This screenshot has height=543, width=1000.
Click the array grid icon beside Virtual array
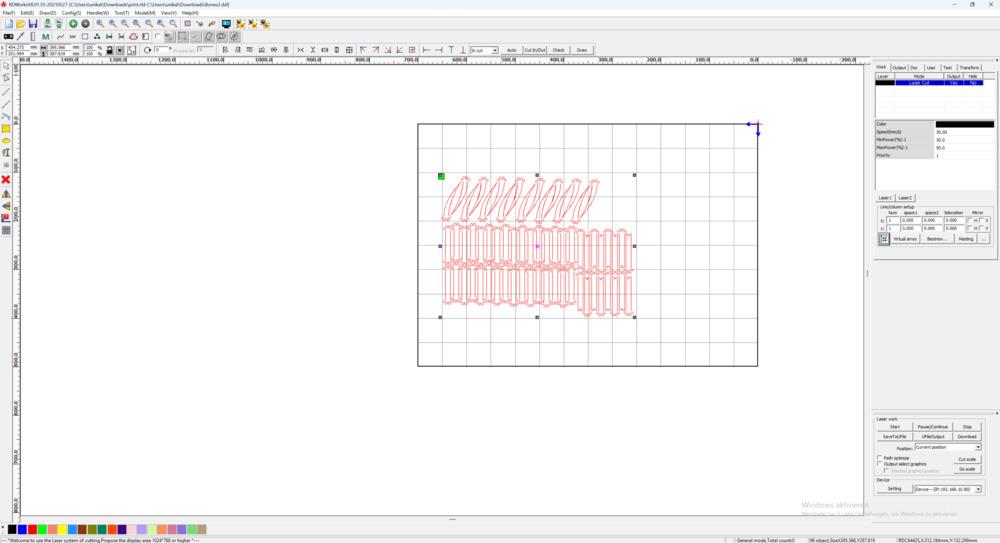pyautogui.click(x=884, y=239)
